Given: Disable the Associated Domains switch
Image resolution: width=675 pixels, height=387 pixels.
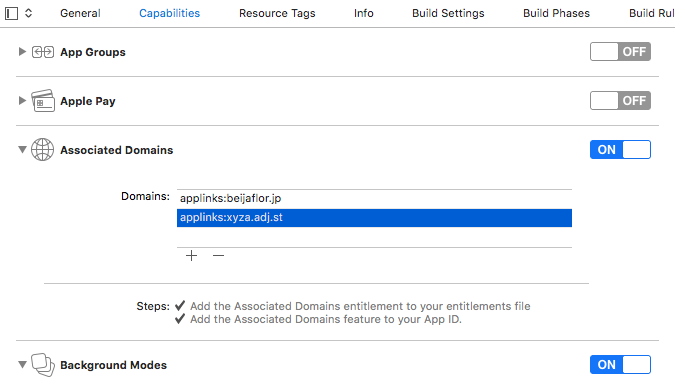Looking at the screenshot, I should (x=620, y=150).
